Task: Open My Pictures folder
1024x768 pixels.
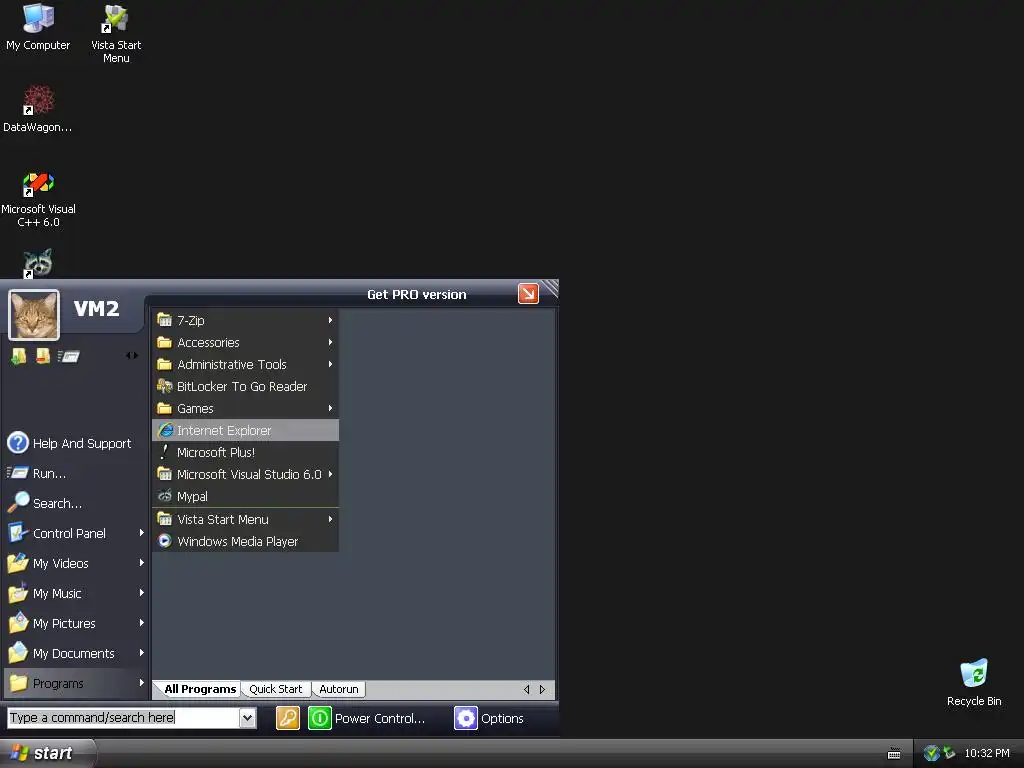Action: (x=76, y=624)
